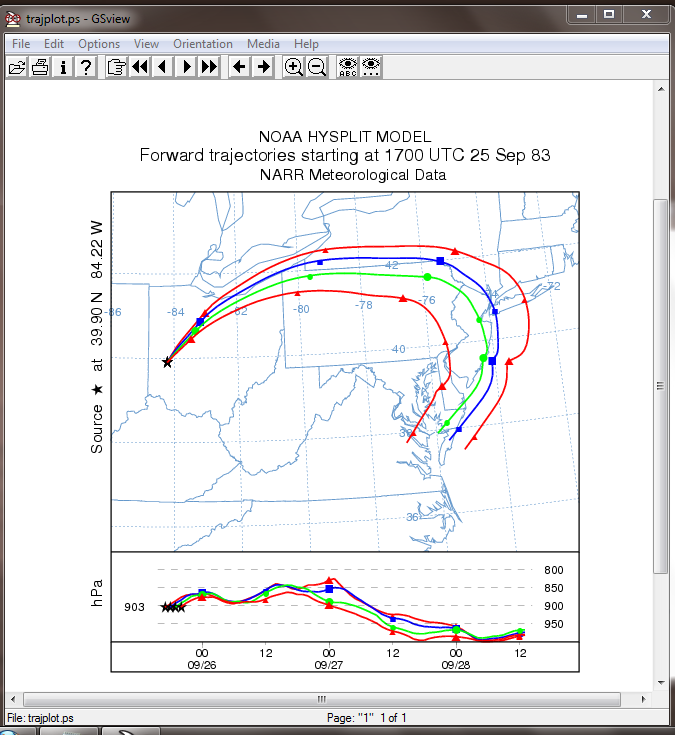Zoom out with the magnifier minus icon
Image resolution: width=675 pixels, height=735 pixels.
[317, 67]
